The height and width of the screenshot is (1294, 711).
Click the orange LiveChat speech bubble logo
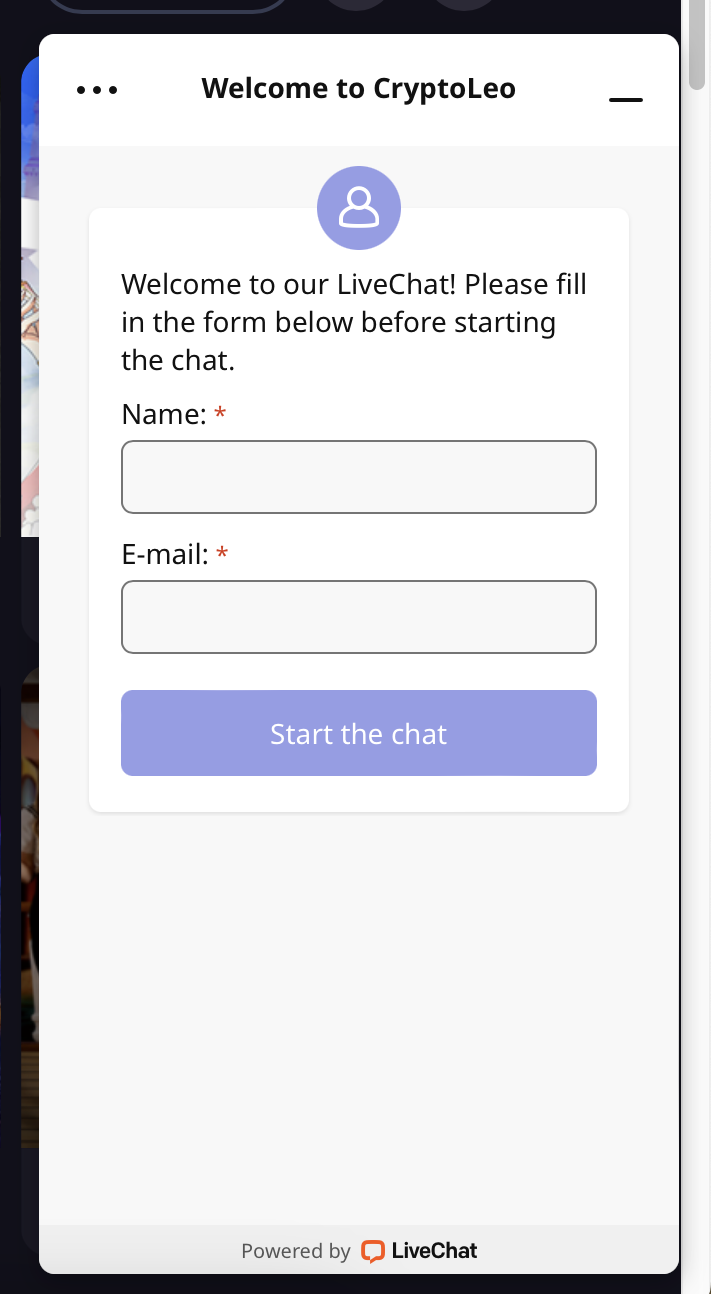[372, 1250]
